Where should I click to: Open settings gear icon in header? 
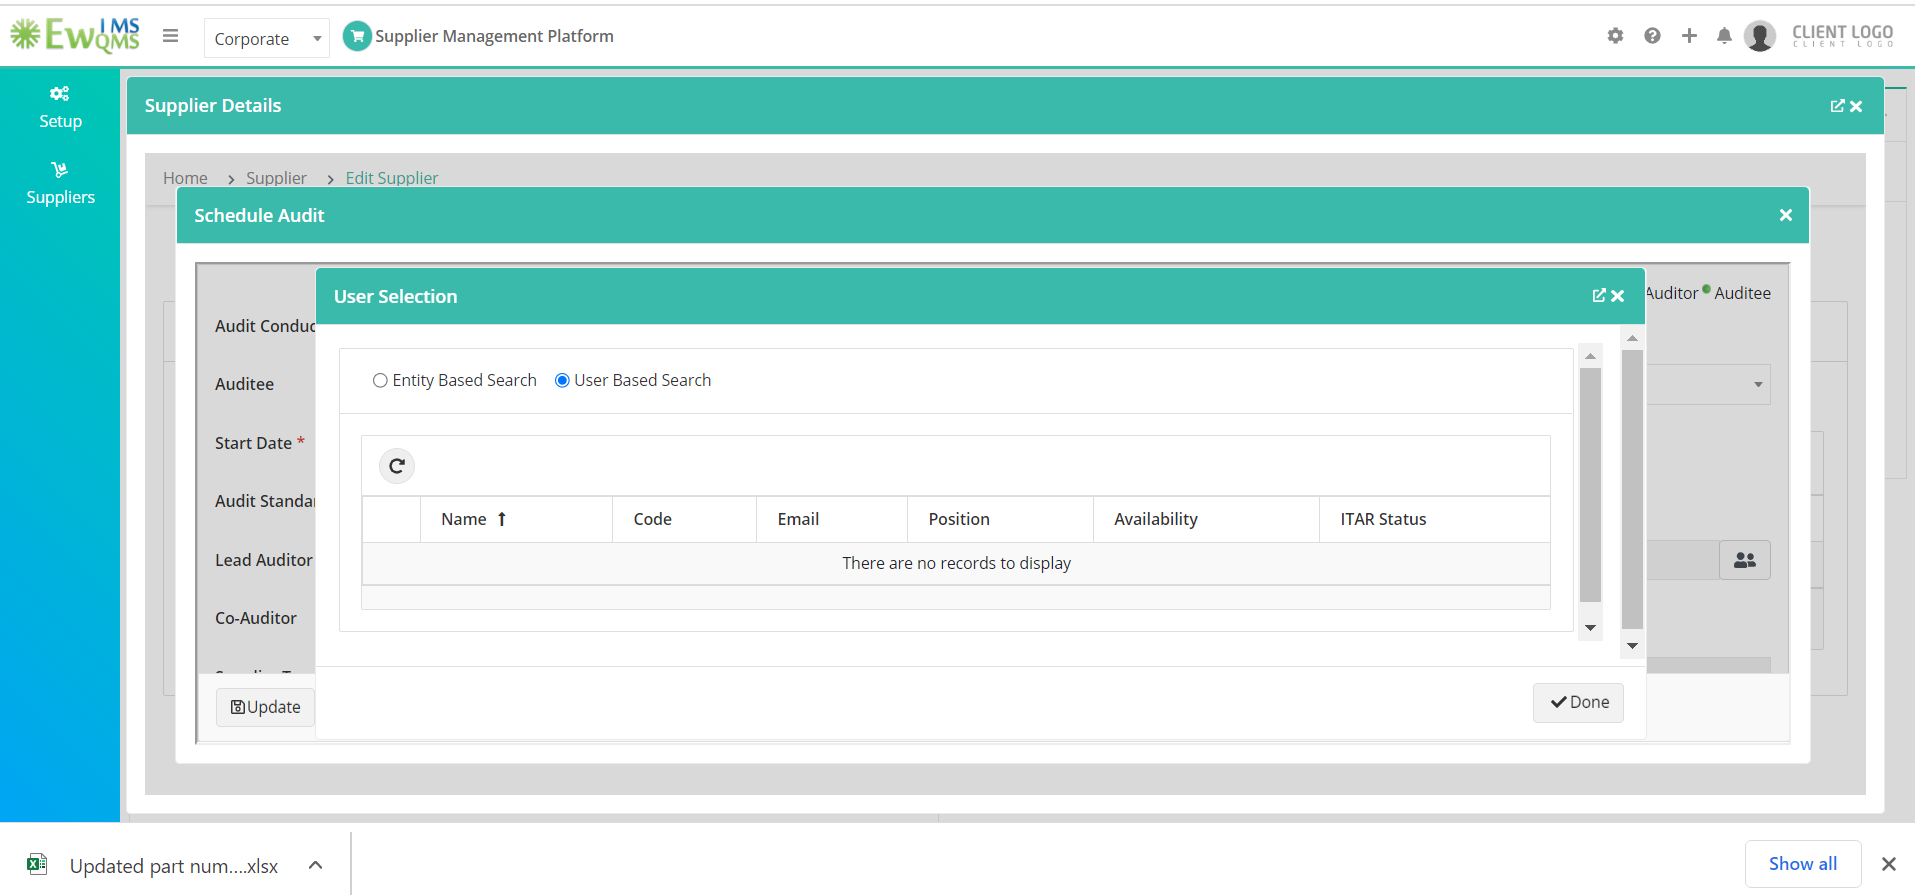click(1615, 36)
